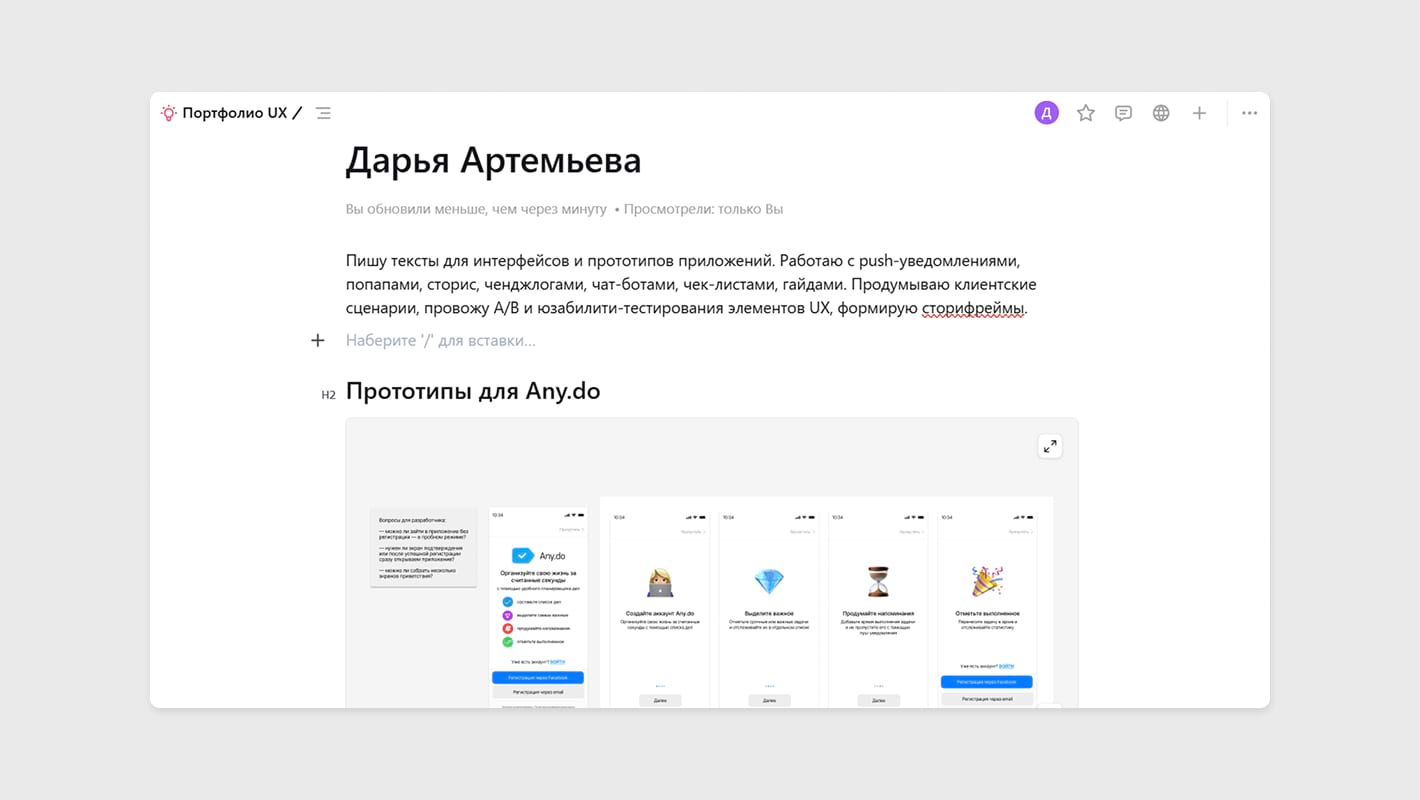The width and height of the screenshot is (1420, 800).
Task: Click the underlined word сторифреймы
Action: click(972, 308)
